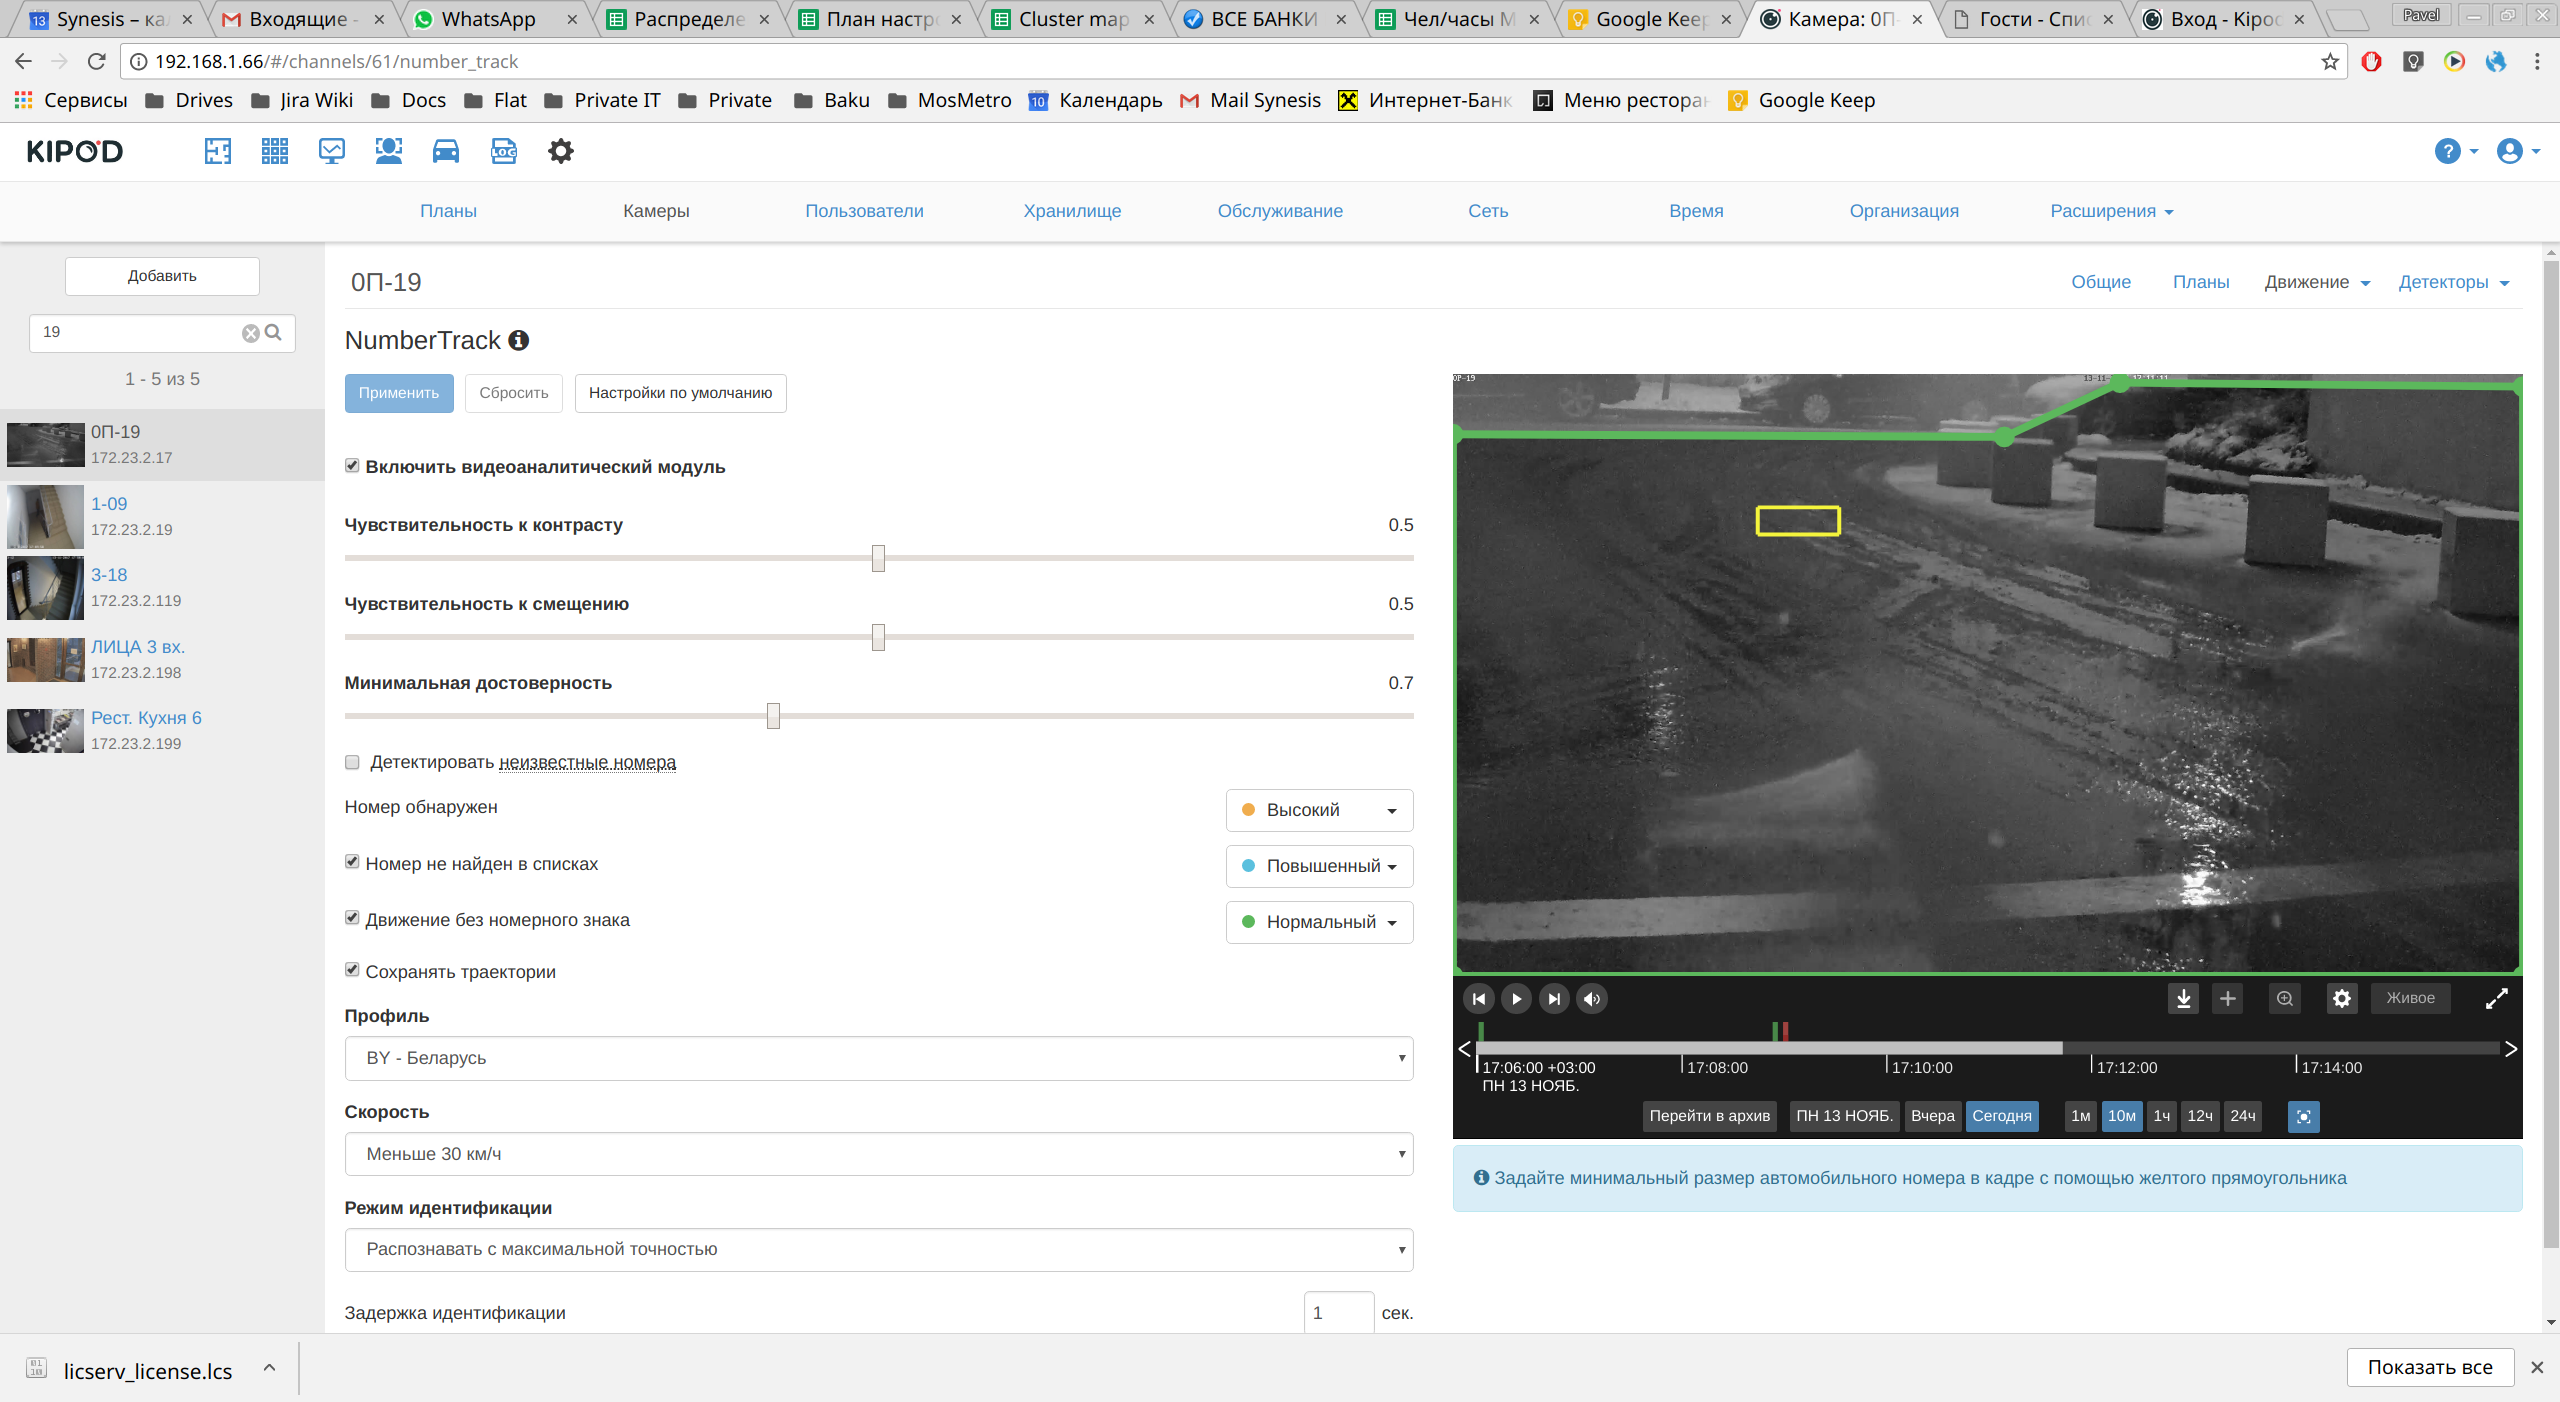Open the 'Высокий' priority dropdown
Viewport: 2560px width, 1402px height.
click(x=1319, y=810)
